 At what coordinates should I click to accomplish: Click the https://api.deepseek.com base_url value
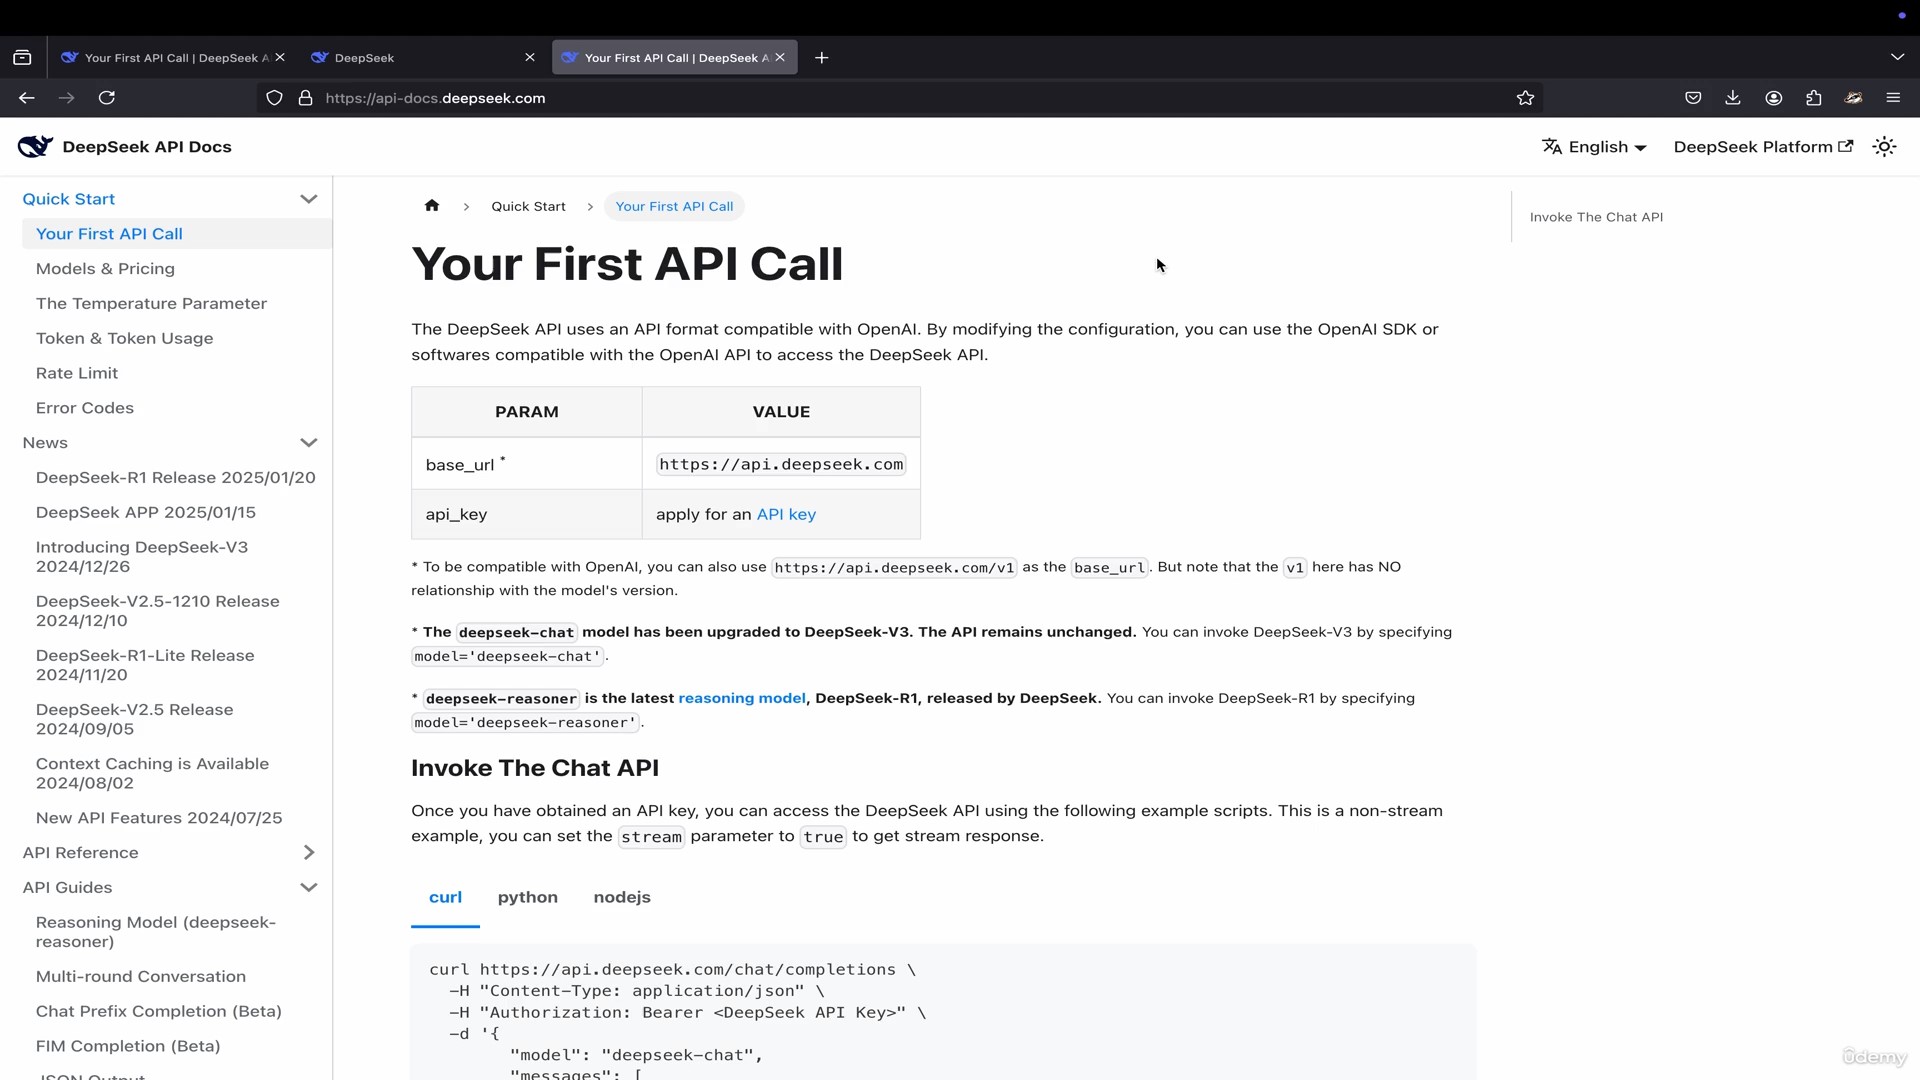pos(781,465)
